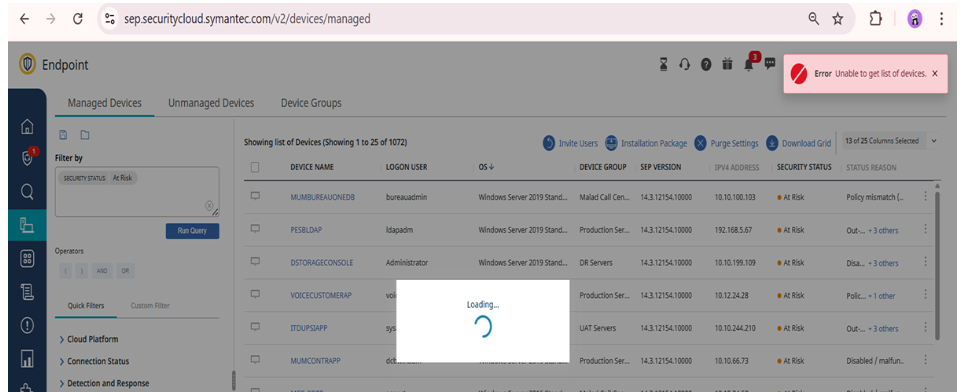Open the bar chart reports icon in the sidebar
967x392 pixels.
pyautogui.click(x=27, y=359)
